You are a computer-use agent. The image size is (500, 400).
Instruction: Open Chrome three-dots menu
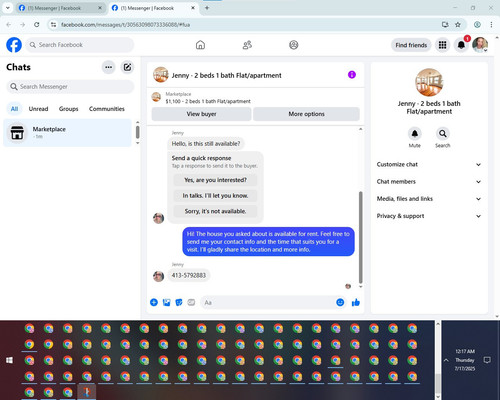(491, 24)
